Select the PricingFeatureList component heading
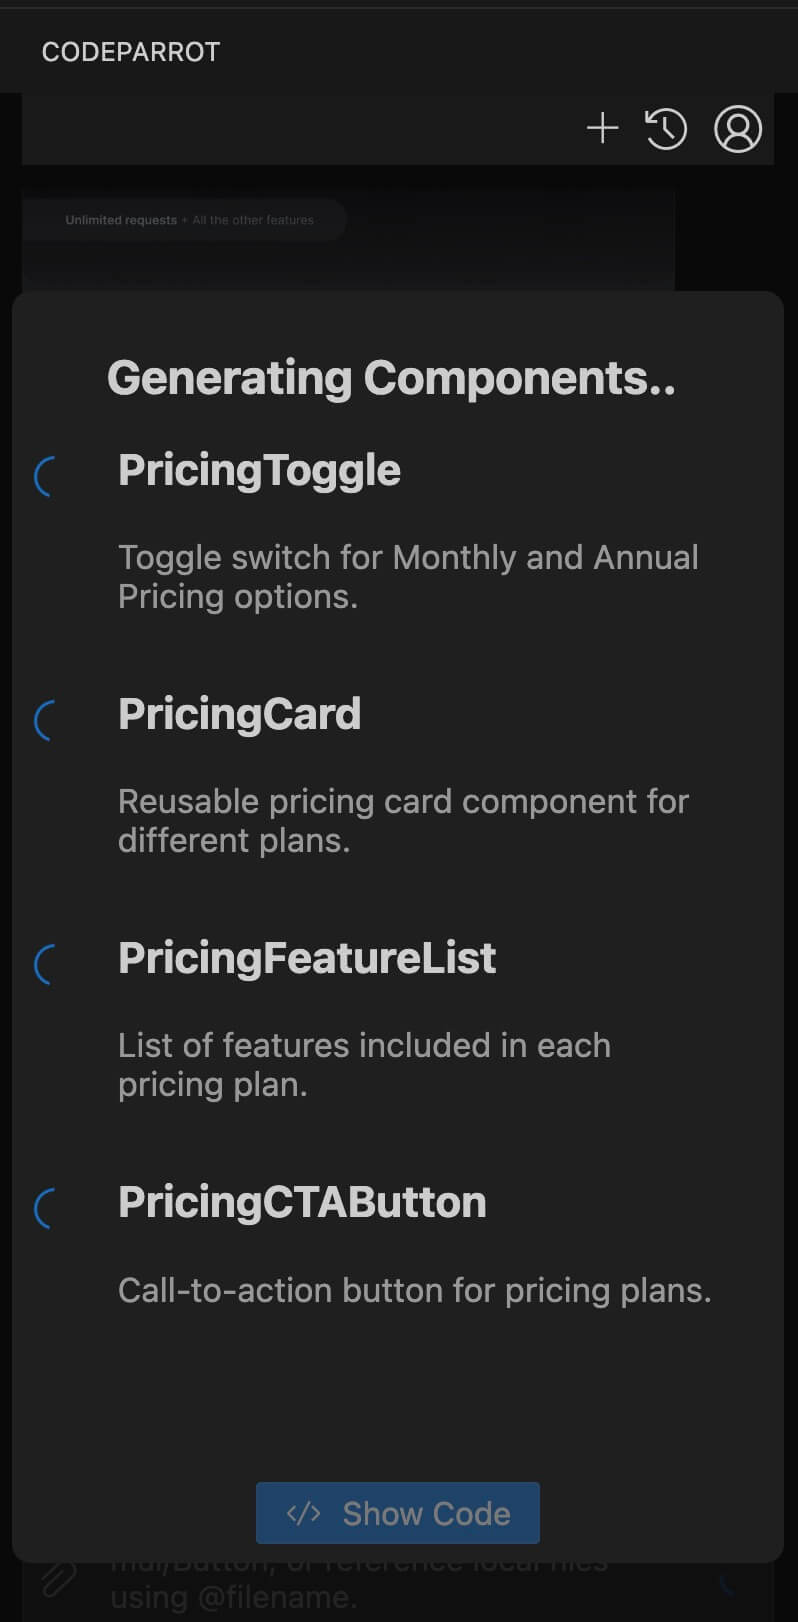The height and width of the screenshot is (1622, 798). 307,958
